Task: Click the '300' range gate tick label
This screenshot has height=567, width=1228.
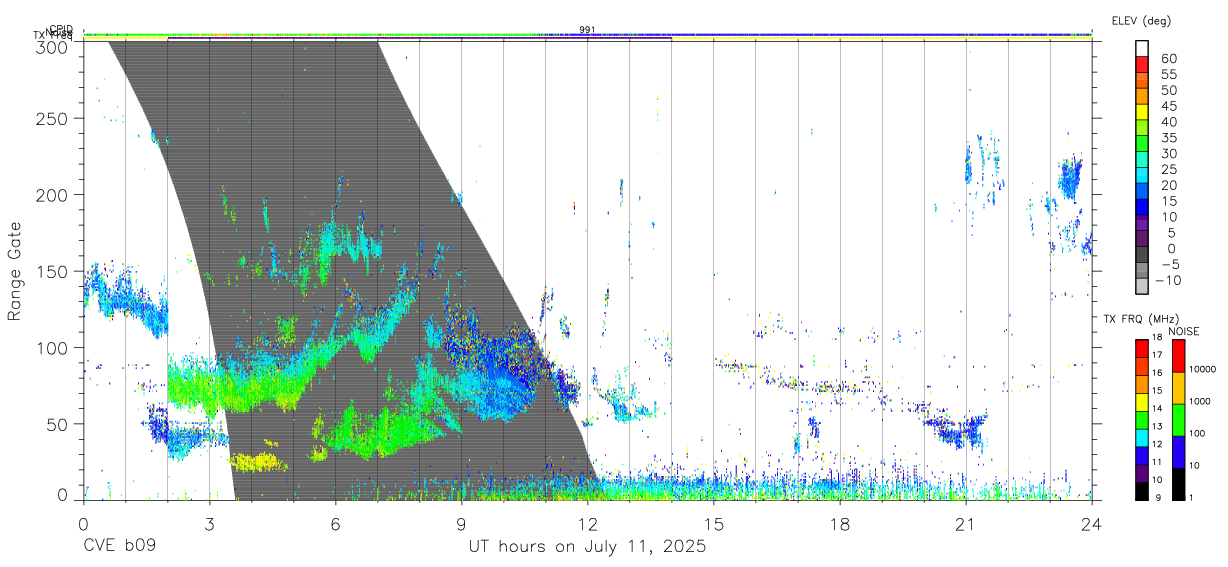Action: [x=52, y=46]
